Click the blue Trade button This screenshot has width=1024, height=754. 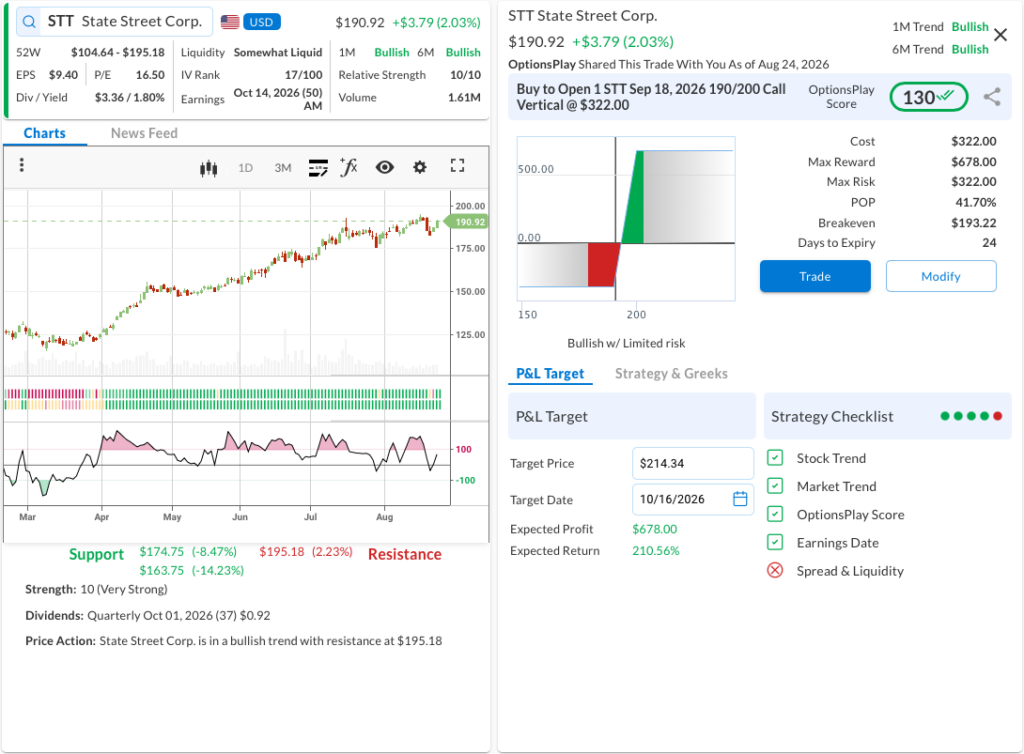point(815,276)
